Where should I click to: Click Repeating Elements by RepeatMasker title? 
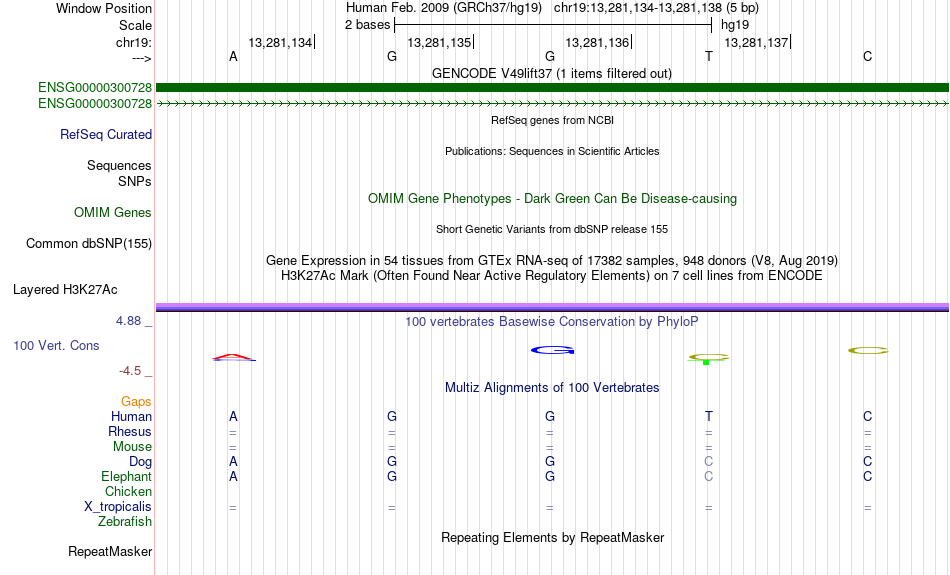coord(552,538)
